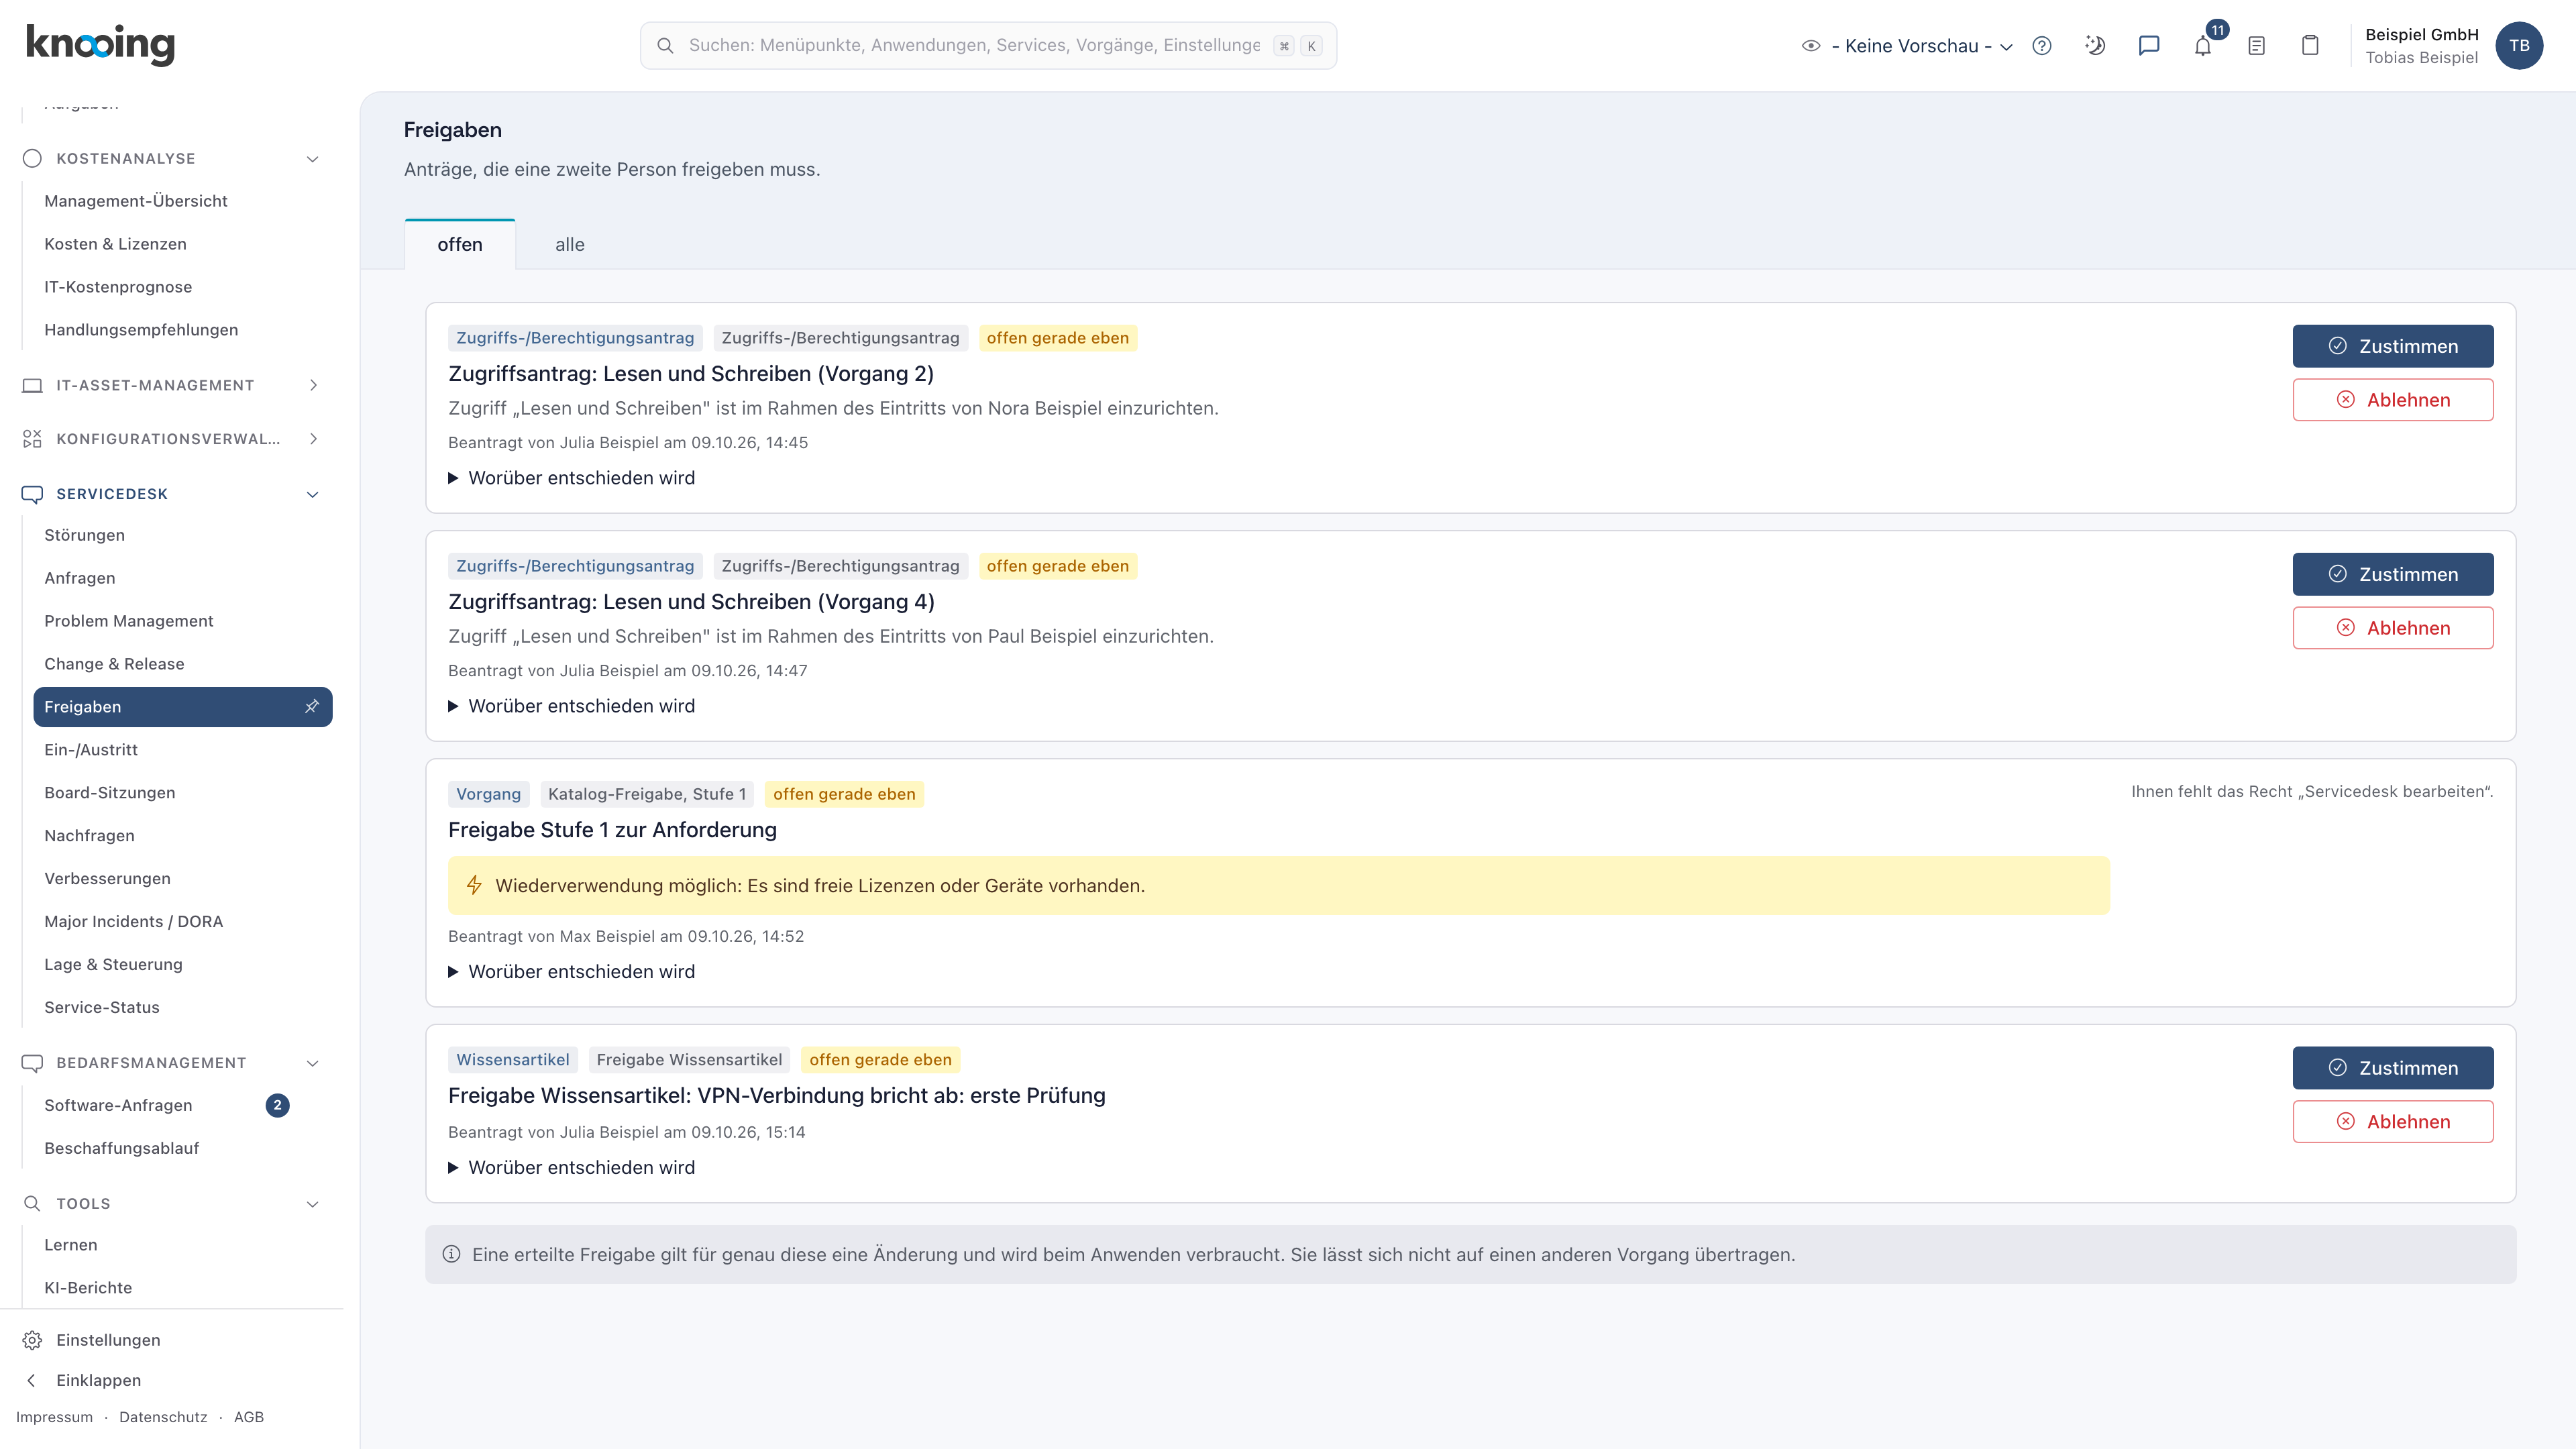Viewport: 2576px width, 1449px height.
Task: Expand Konfigurationsverwaltung section chevron
Action: [313, 438]
